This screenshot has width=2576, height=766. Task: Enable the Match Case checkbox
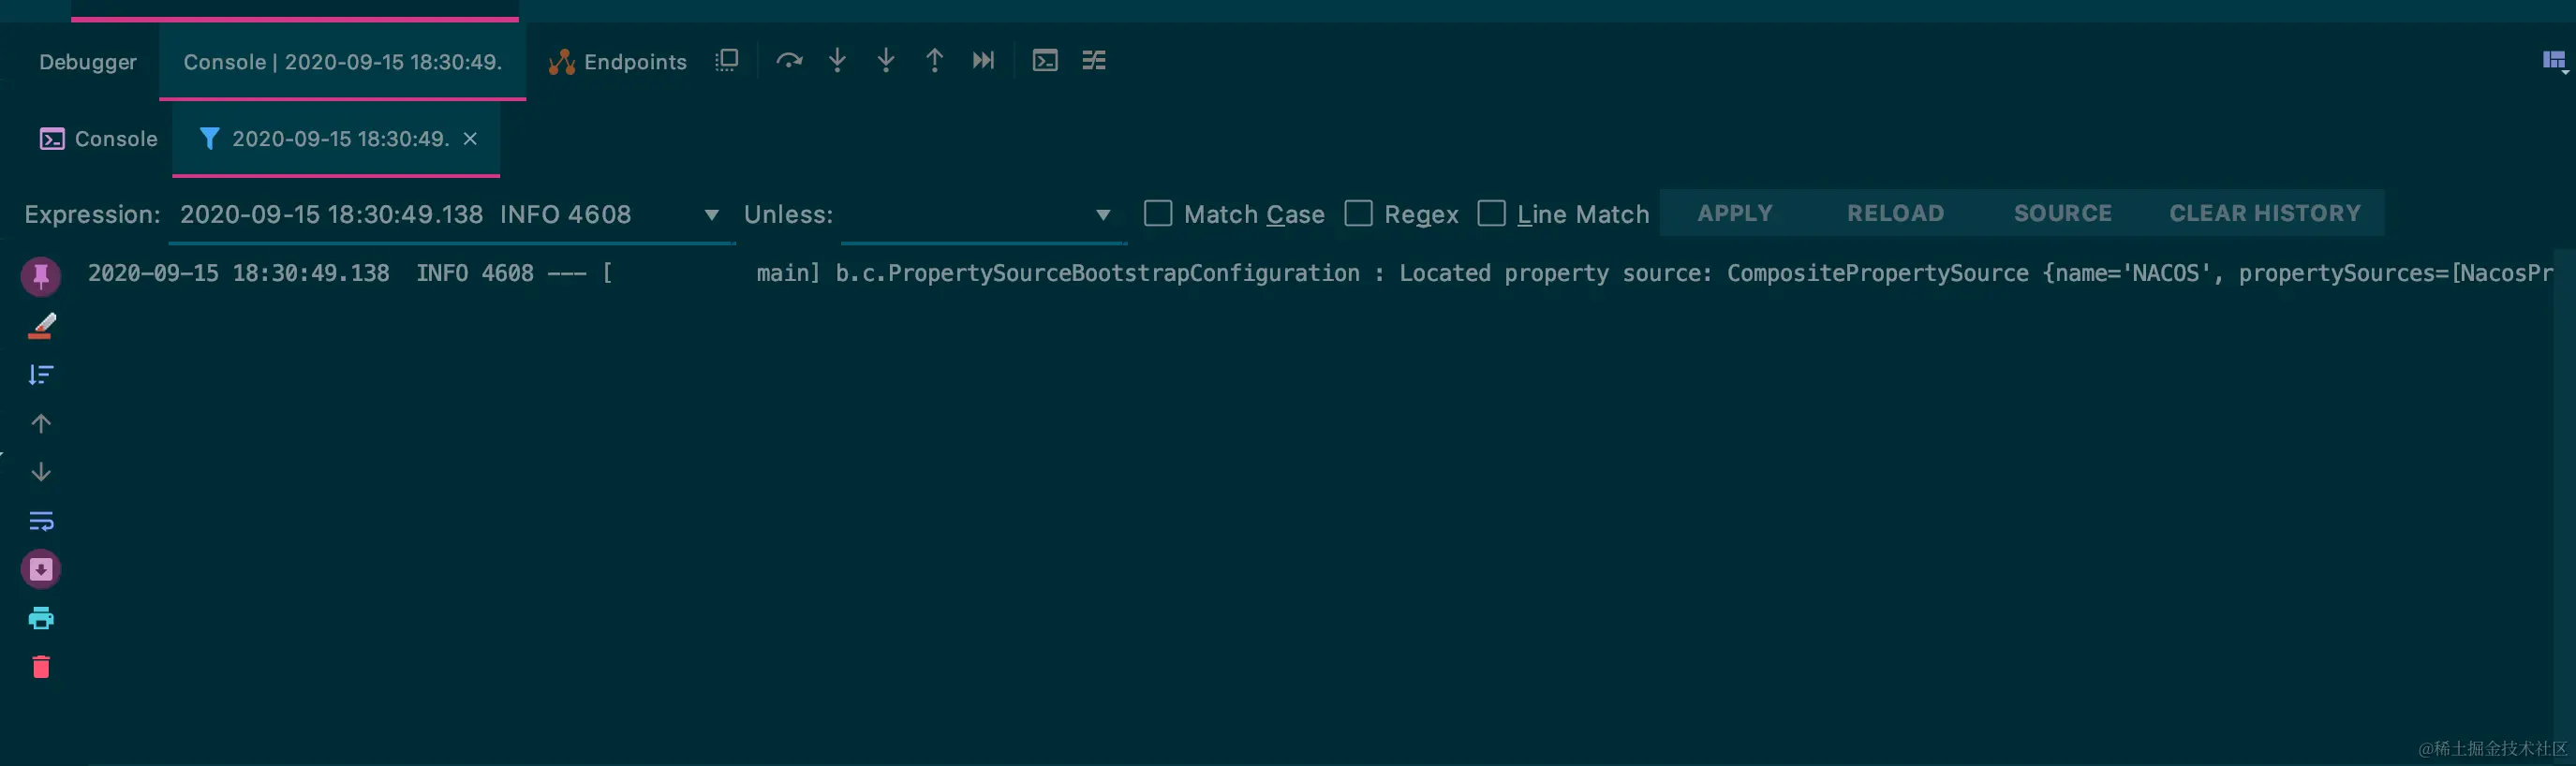[x=1157, y=214]
